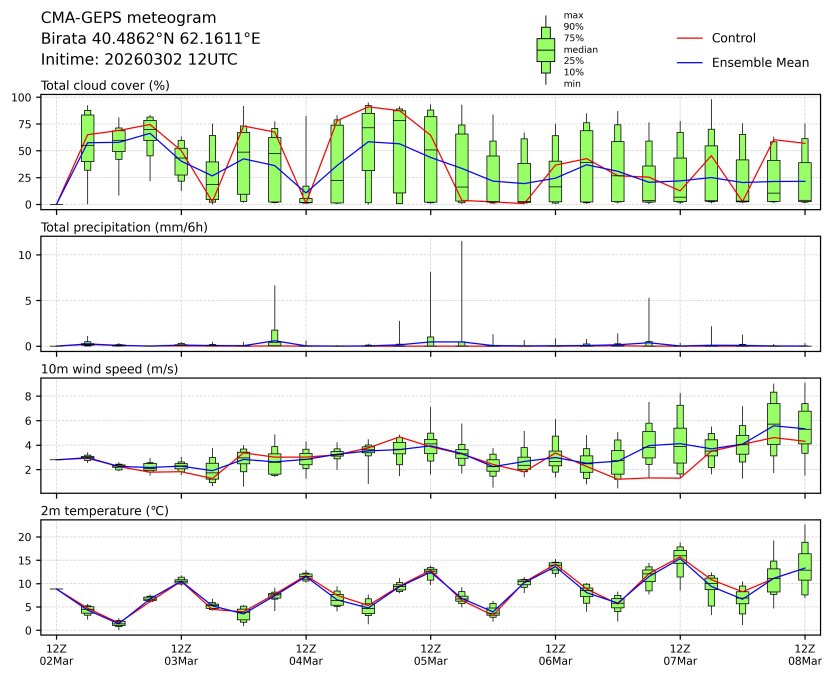Screen dimensions: 833x678
Task: Click the 12Z 08Mar axis tick label
Action: click(x=805, y=655)
